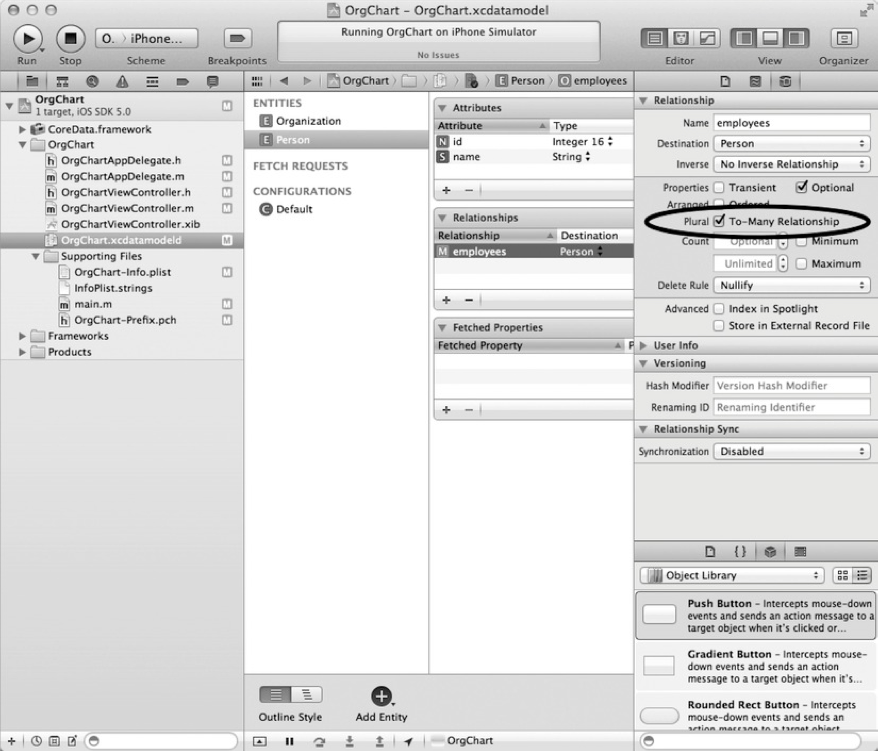Switch Object Library to icon view
This screenshot has height=752, width=881.
[x=842, y=576]
